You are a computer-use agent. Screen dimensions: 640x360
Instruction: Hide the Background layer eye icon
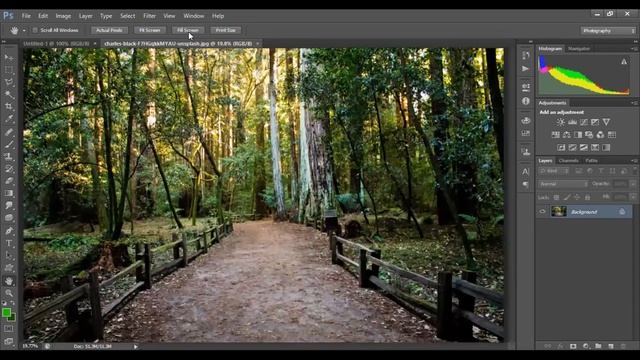coord(542,211)
